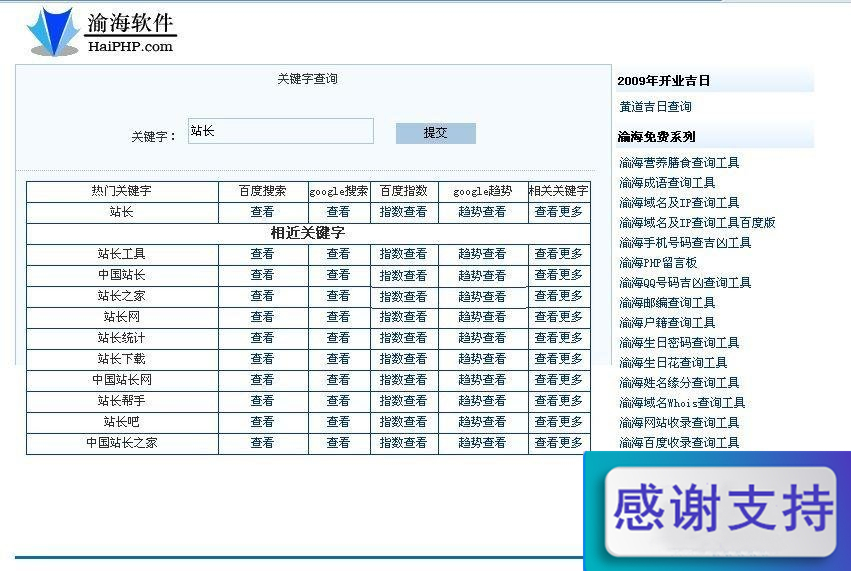
Task: Click 趋势查看 in the 中国站长 row
Action: [x=482, y=275]
